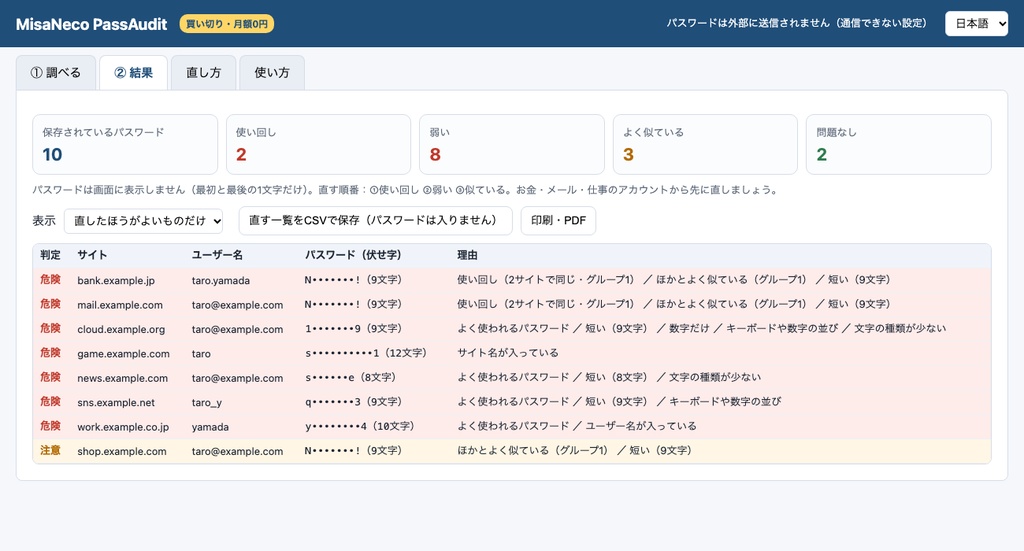The width and height of the screenshot is (1024, 551).
Task: Open the 使い方 tab
Action: click(272, 72)
